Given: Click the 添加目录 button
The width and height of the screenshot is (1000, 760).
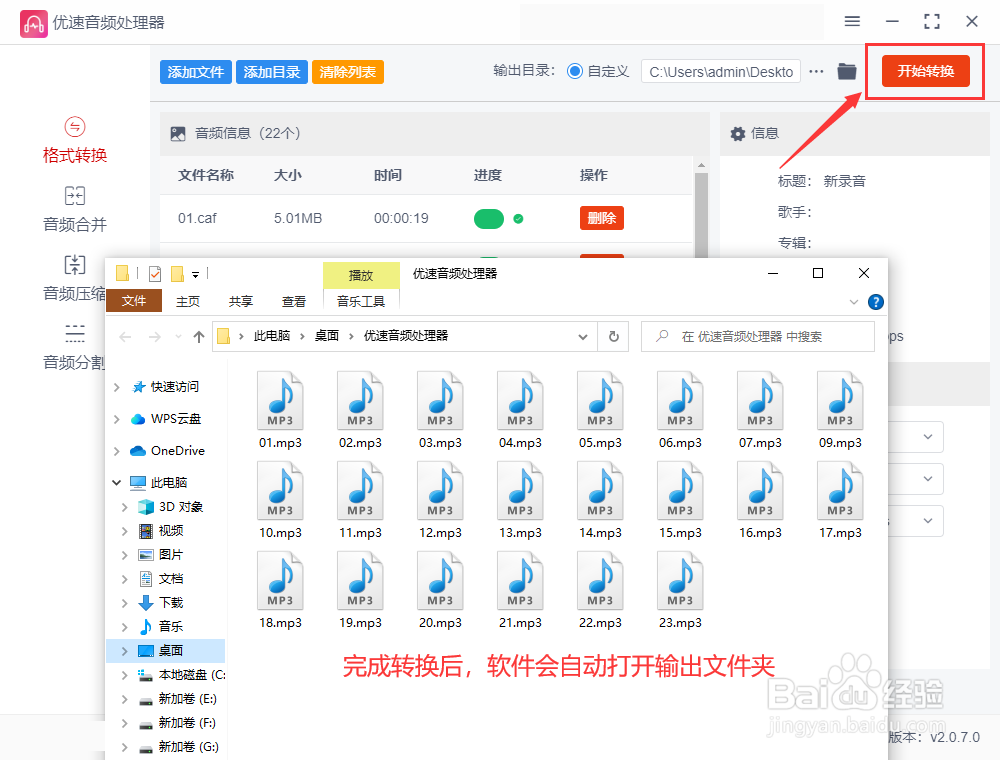Looking at the screenshot, I should coord(272,72).
